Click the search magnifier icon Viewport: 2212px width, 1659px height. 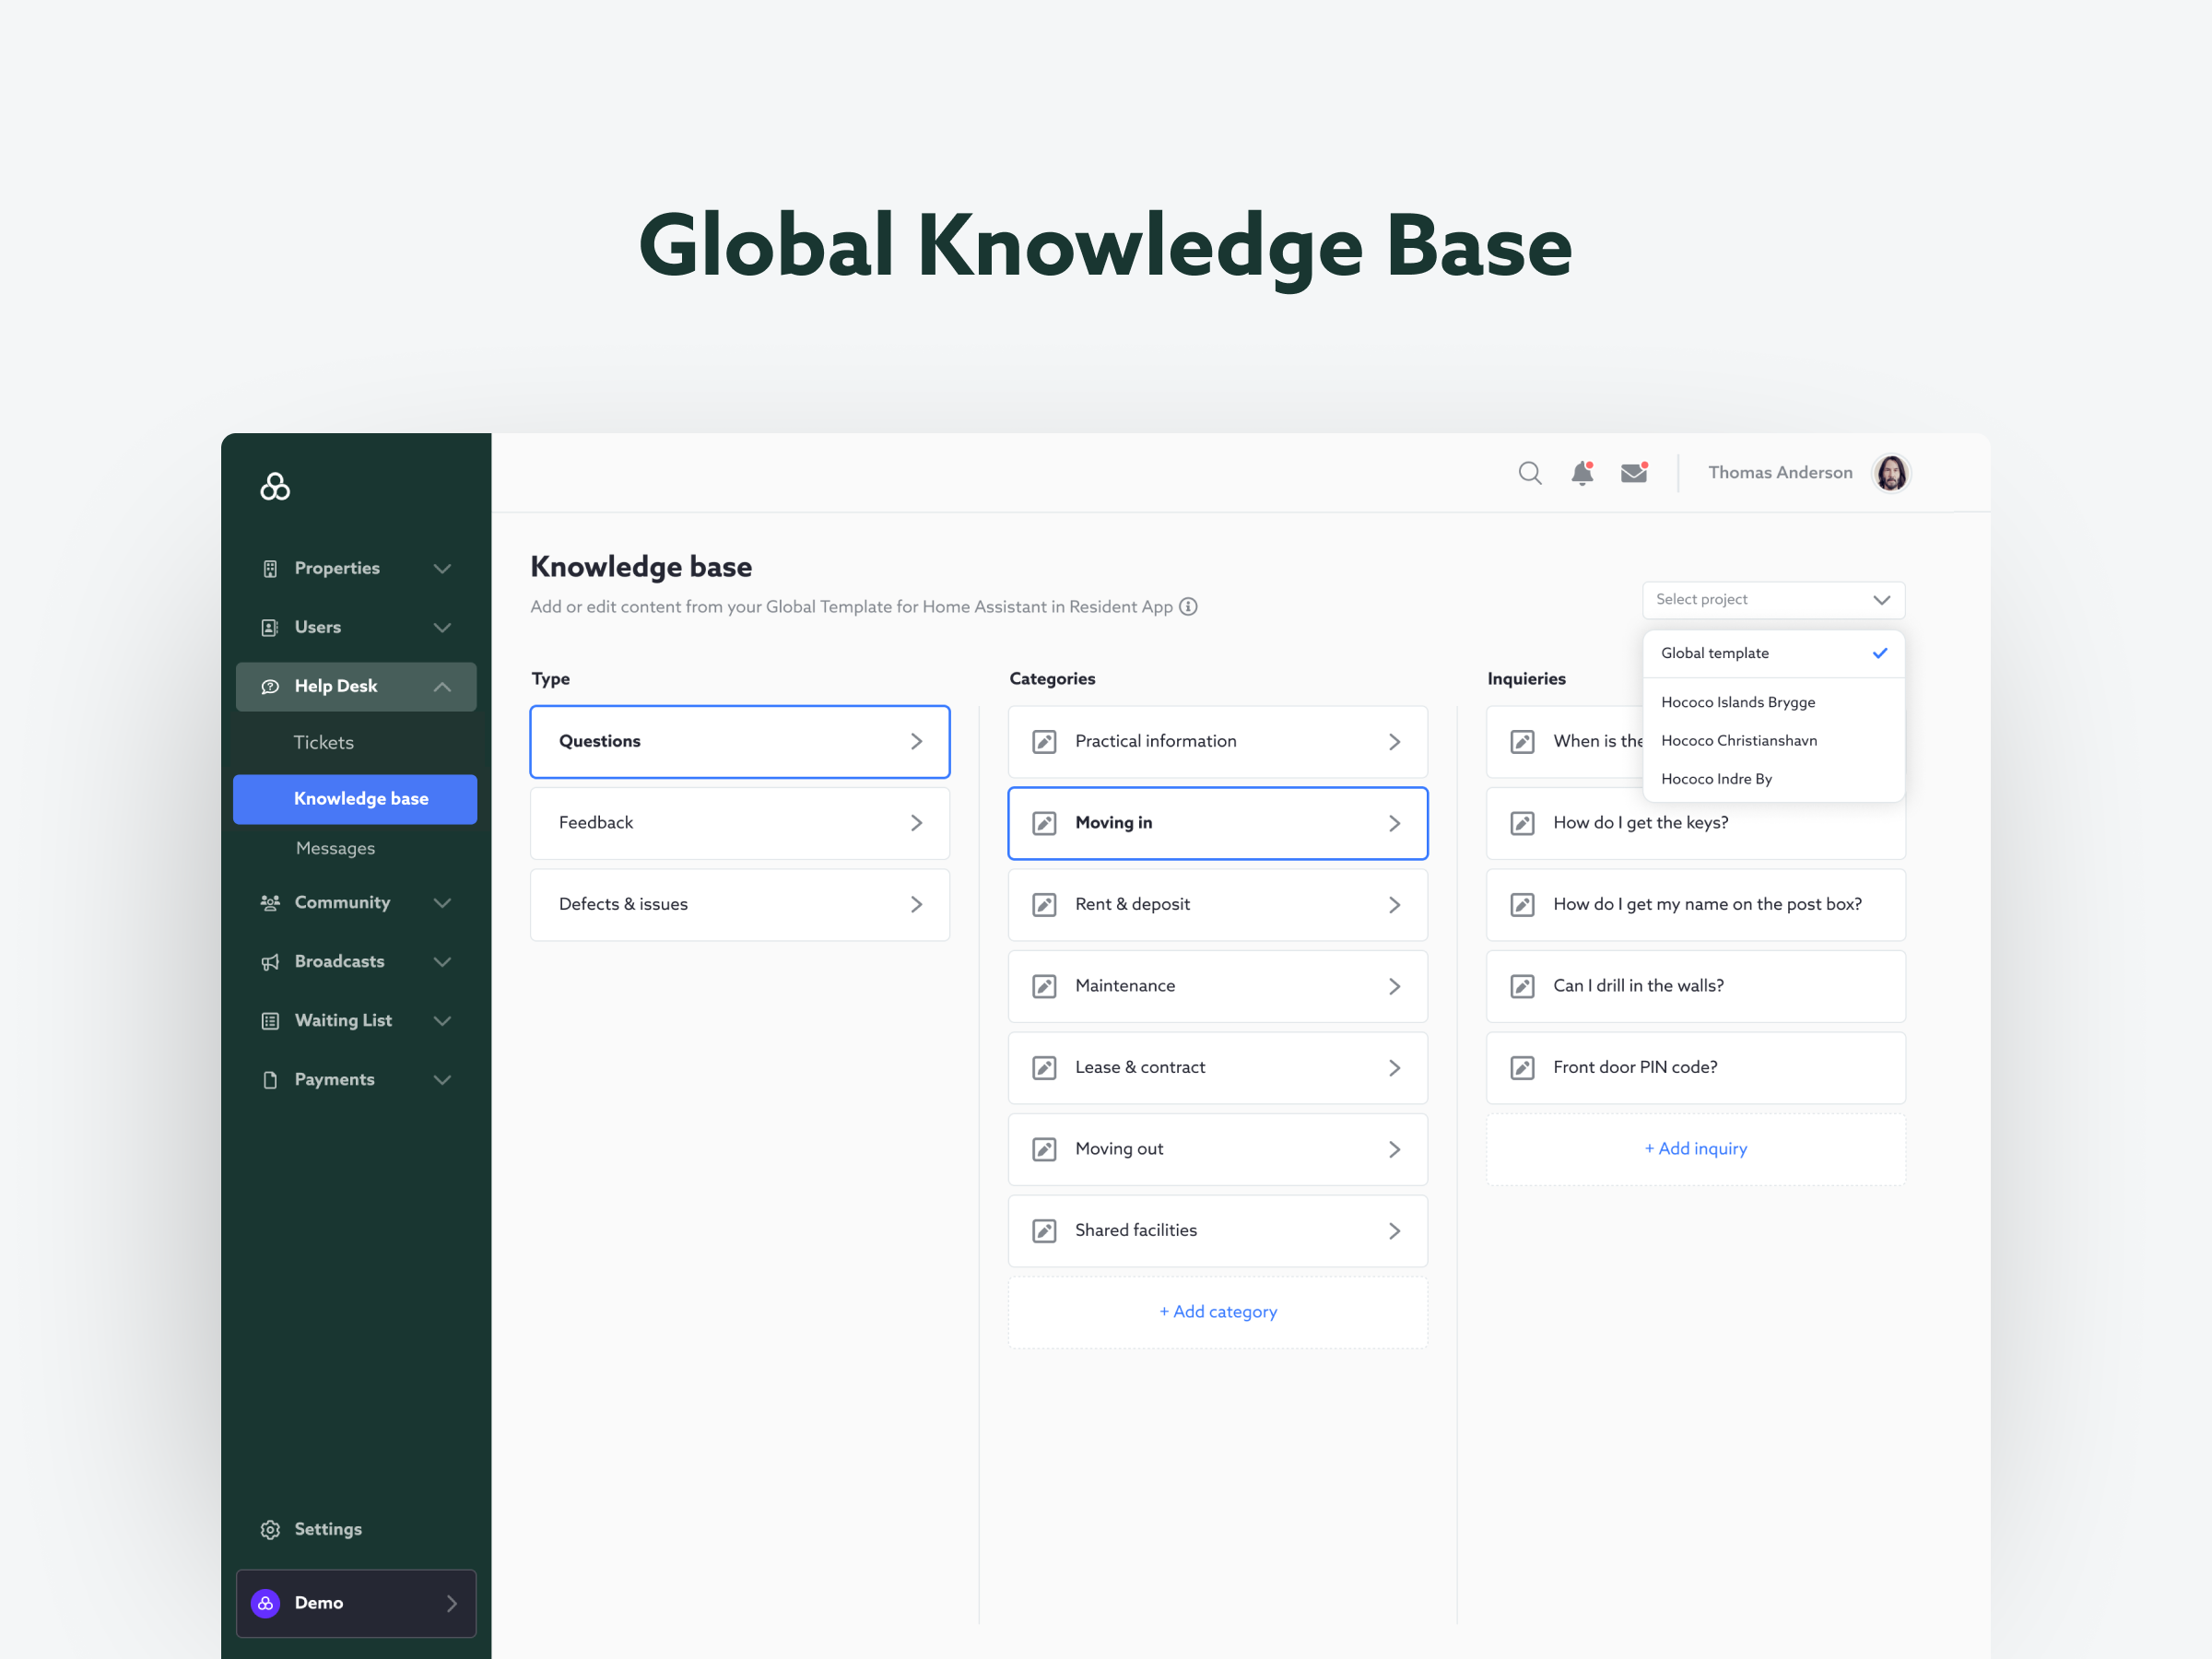[1529, 473]
